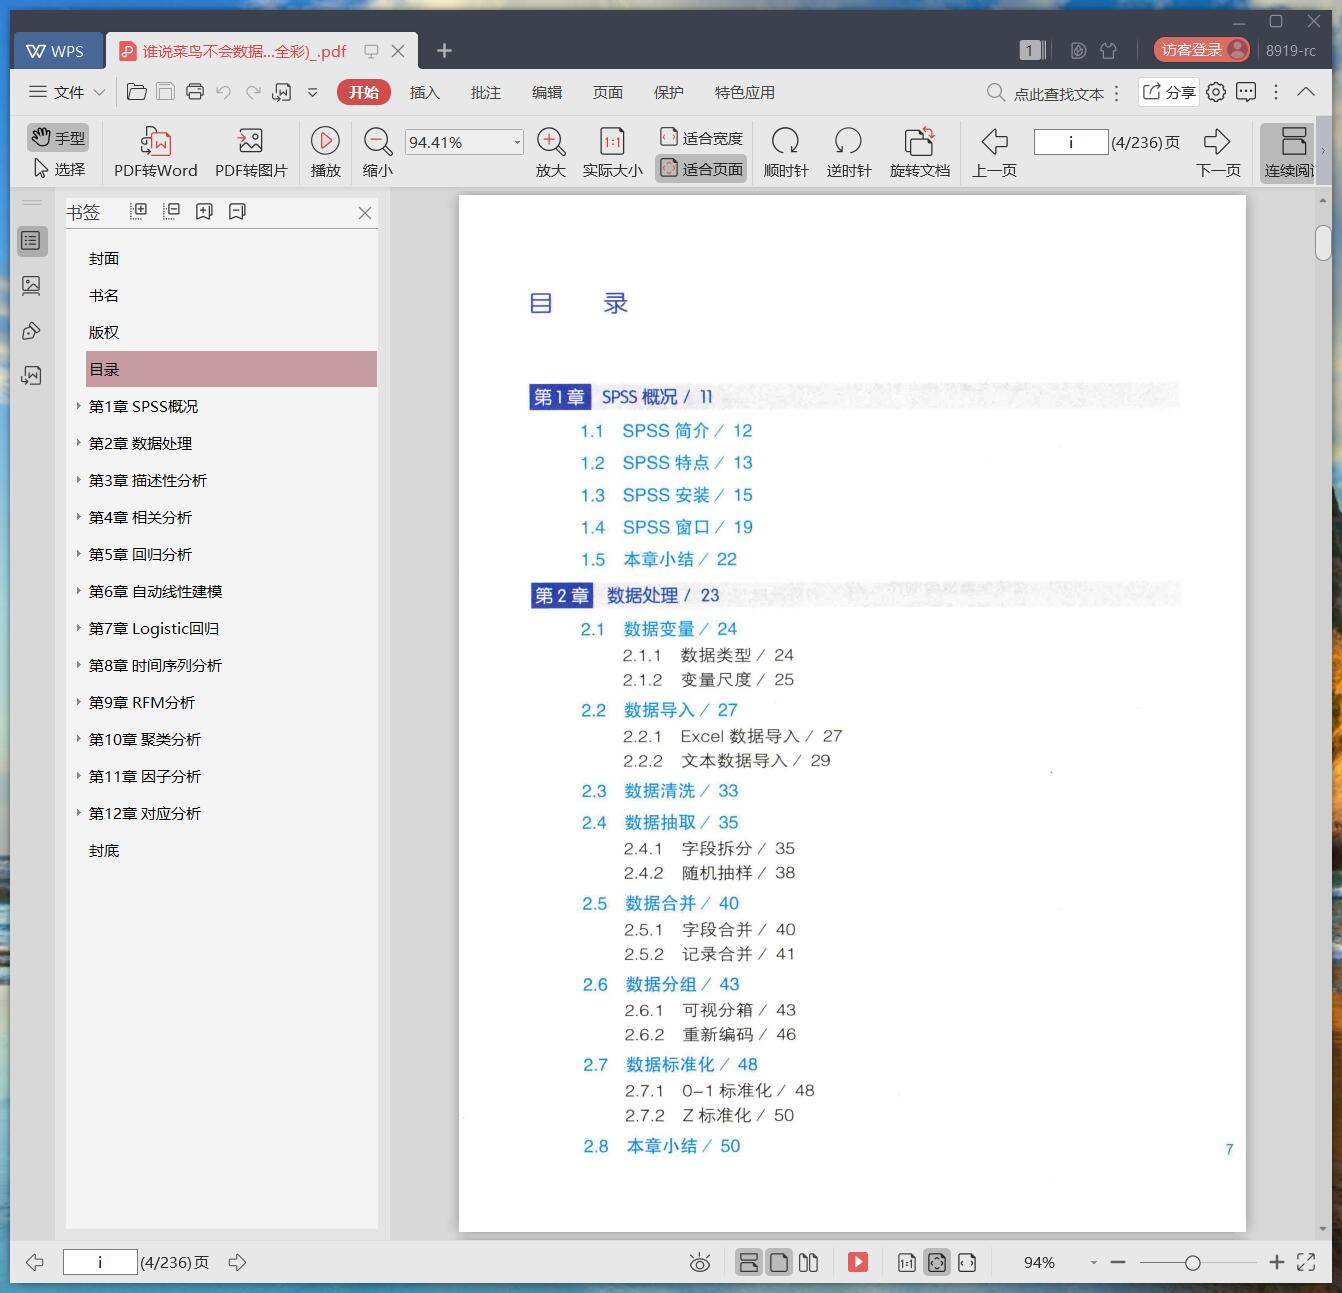Screen dimensions: 1342x1293
Task: Click the find text search box
Action: pos(1046,93)
